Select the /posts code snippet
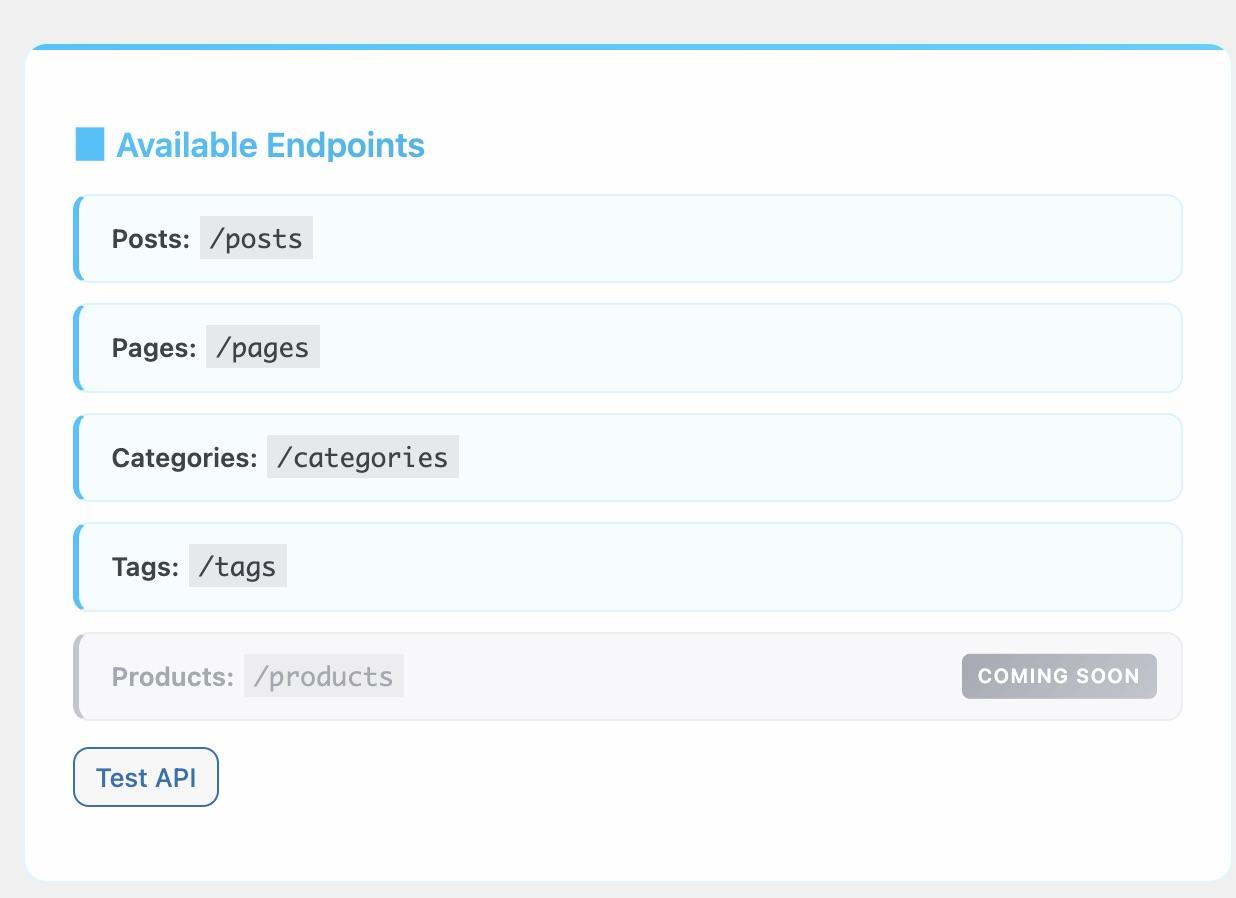This screenshot has height=898, width=1236. [x=256, y=238]
